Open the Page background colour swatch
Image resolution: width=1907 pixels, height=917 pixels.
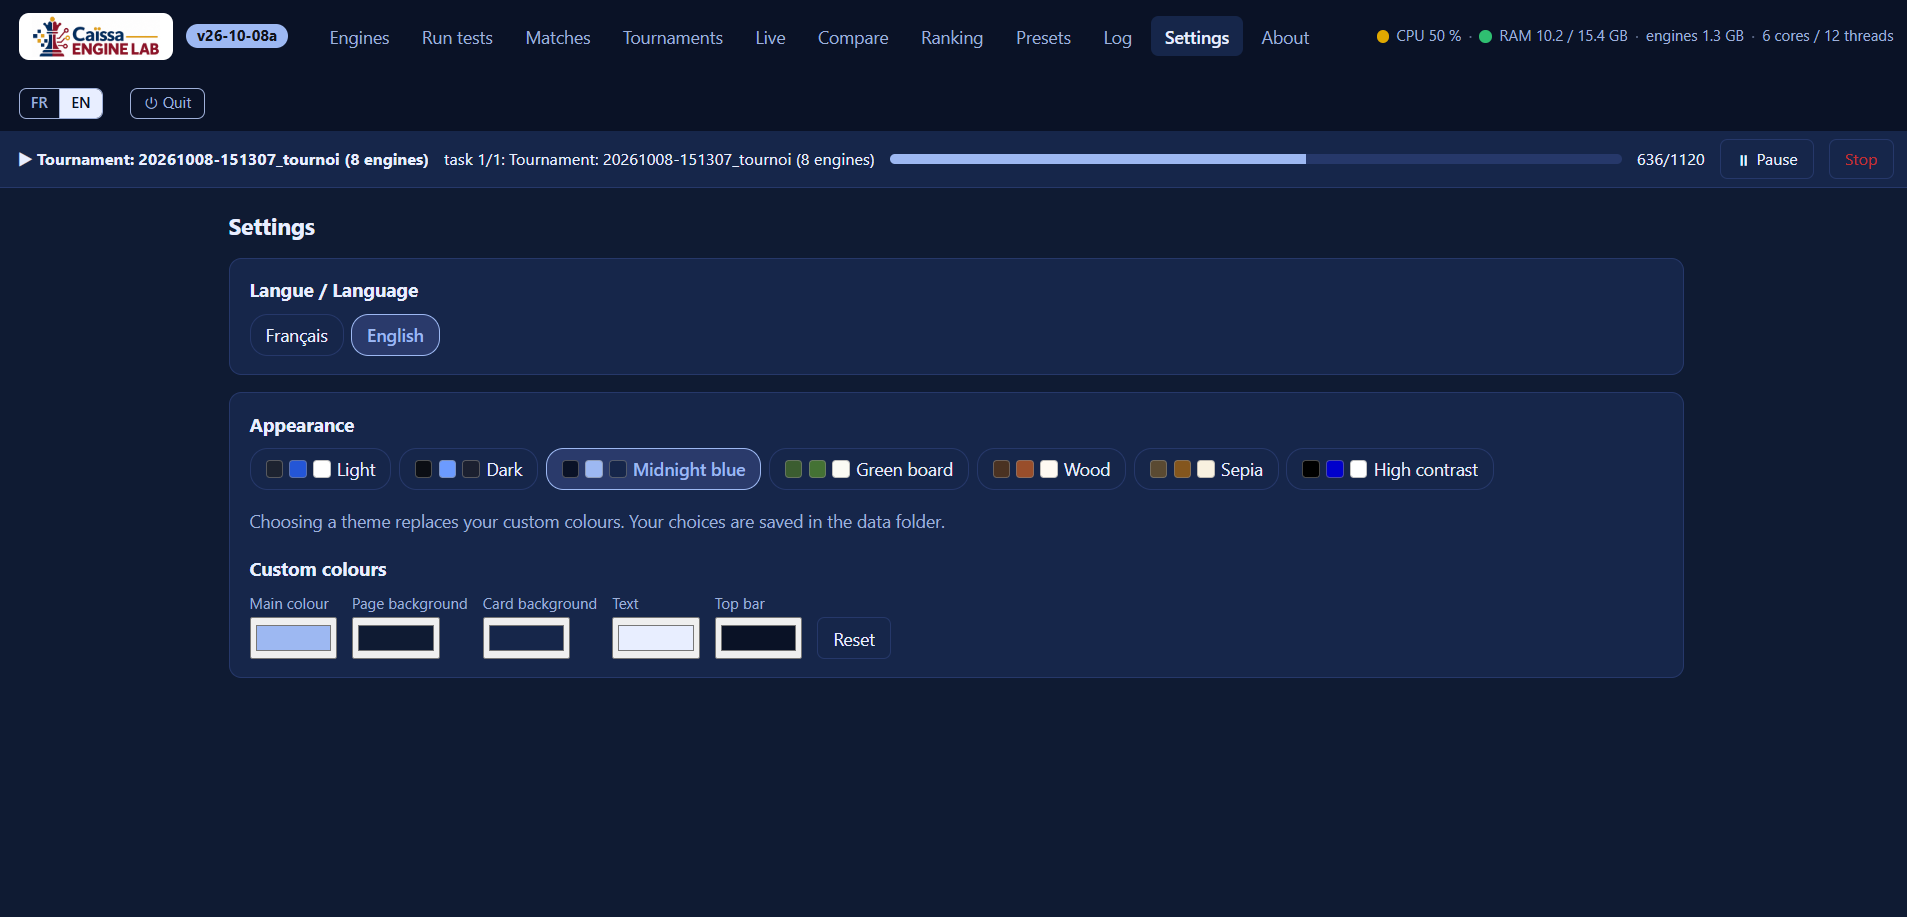pyautogui.click(x=396, y=638)
